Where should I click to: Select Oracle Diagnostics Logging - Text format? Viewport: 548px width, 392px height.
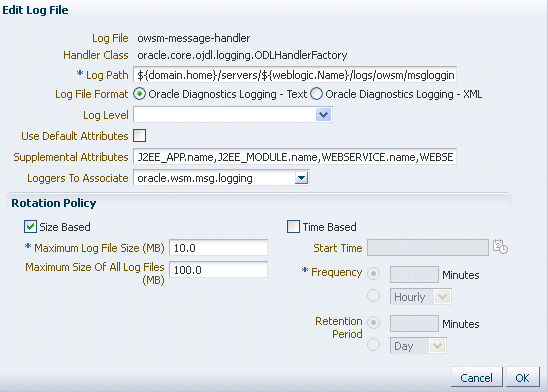coord(140,94)
